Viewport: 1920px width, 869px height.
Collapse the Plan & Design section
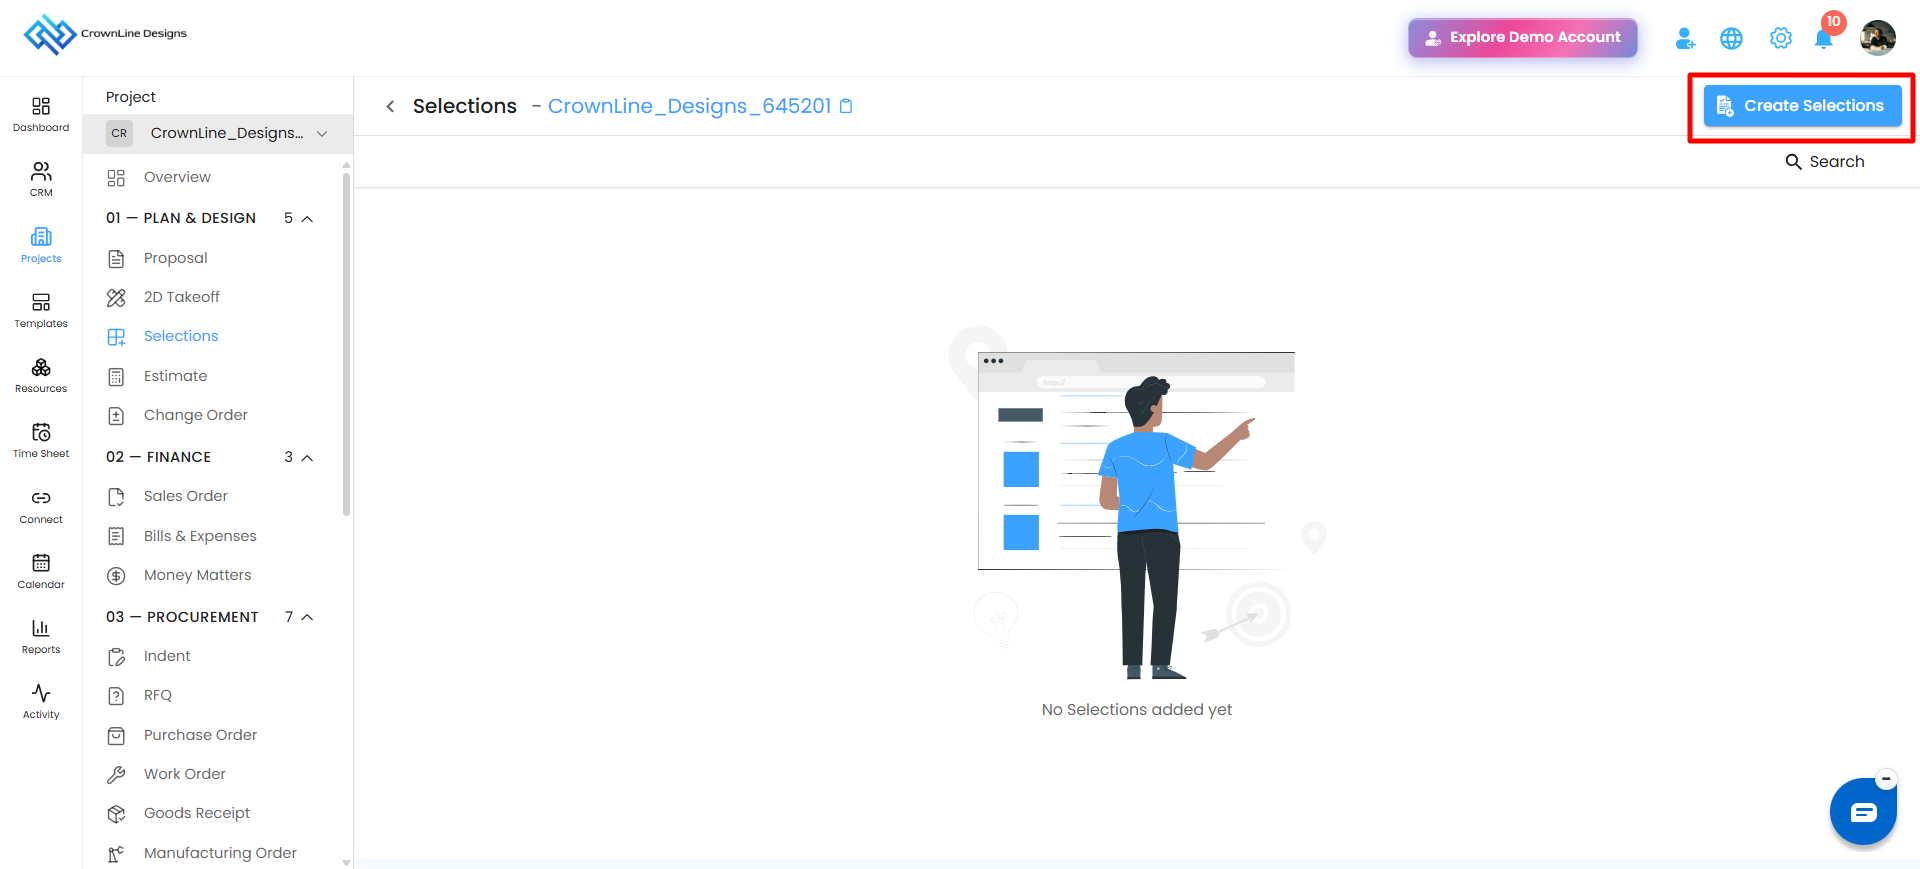[308, 219]
